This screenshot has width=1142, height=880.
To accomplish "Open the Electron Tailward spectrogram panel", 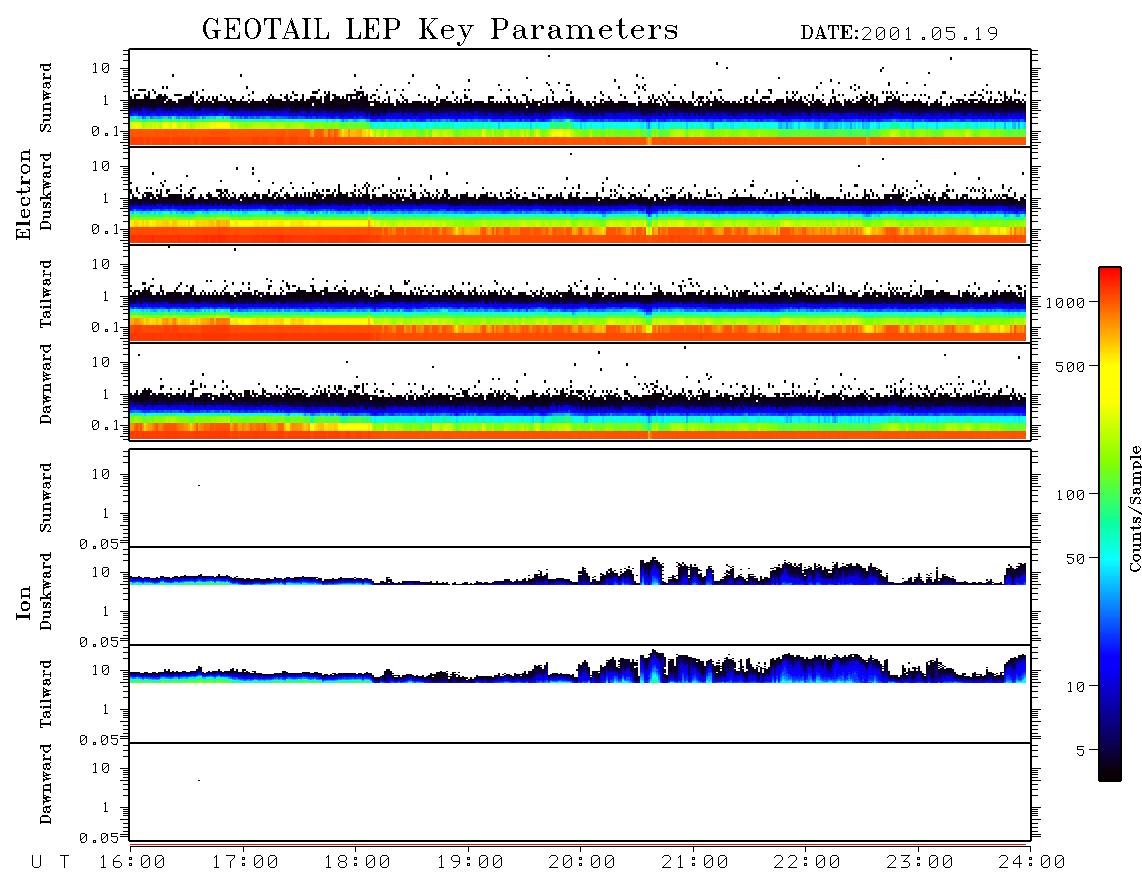I will pos(580,294).
